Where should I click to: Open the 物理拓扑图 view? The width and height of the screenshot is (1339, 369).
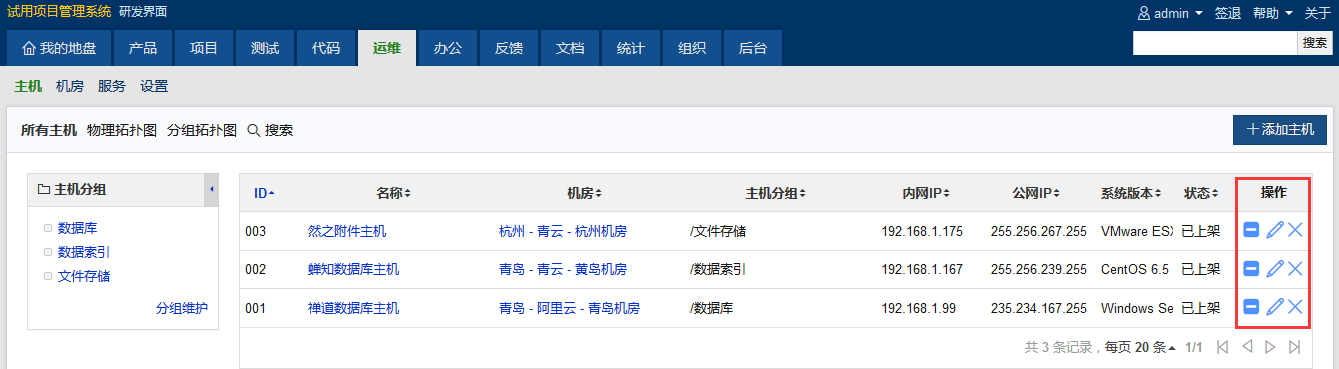(122, 130)
